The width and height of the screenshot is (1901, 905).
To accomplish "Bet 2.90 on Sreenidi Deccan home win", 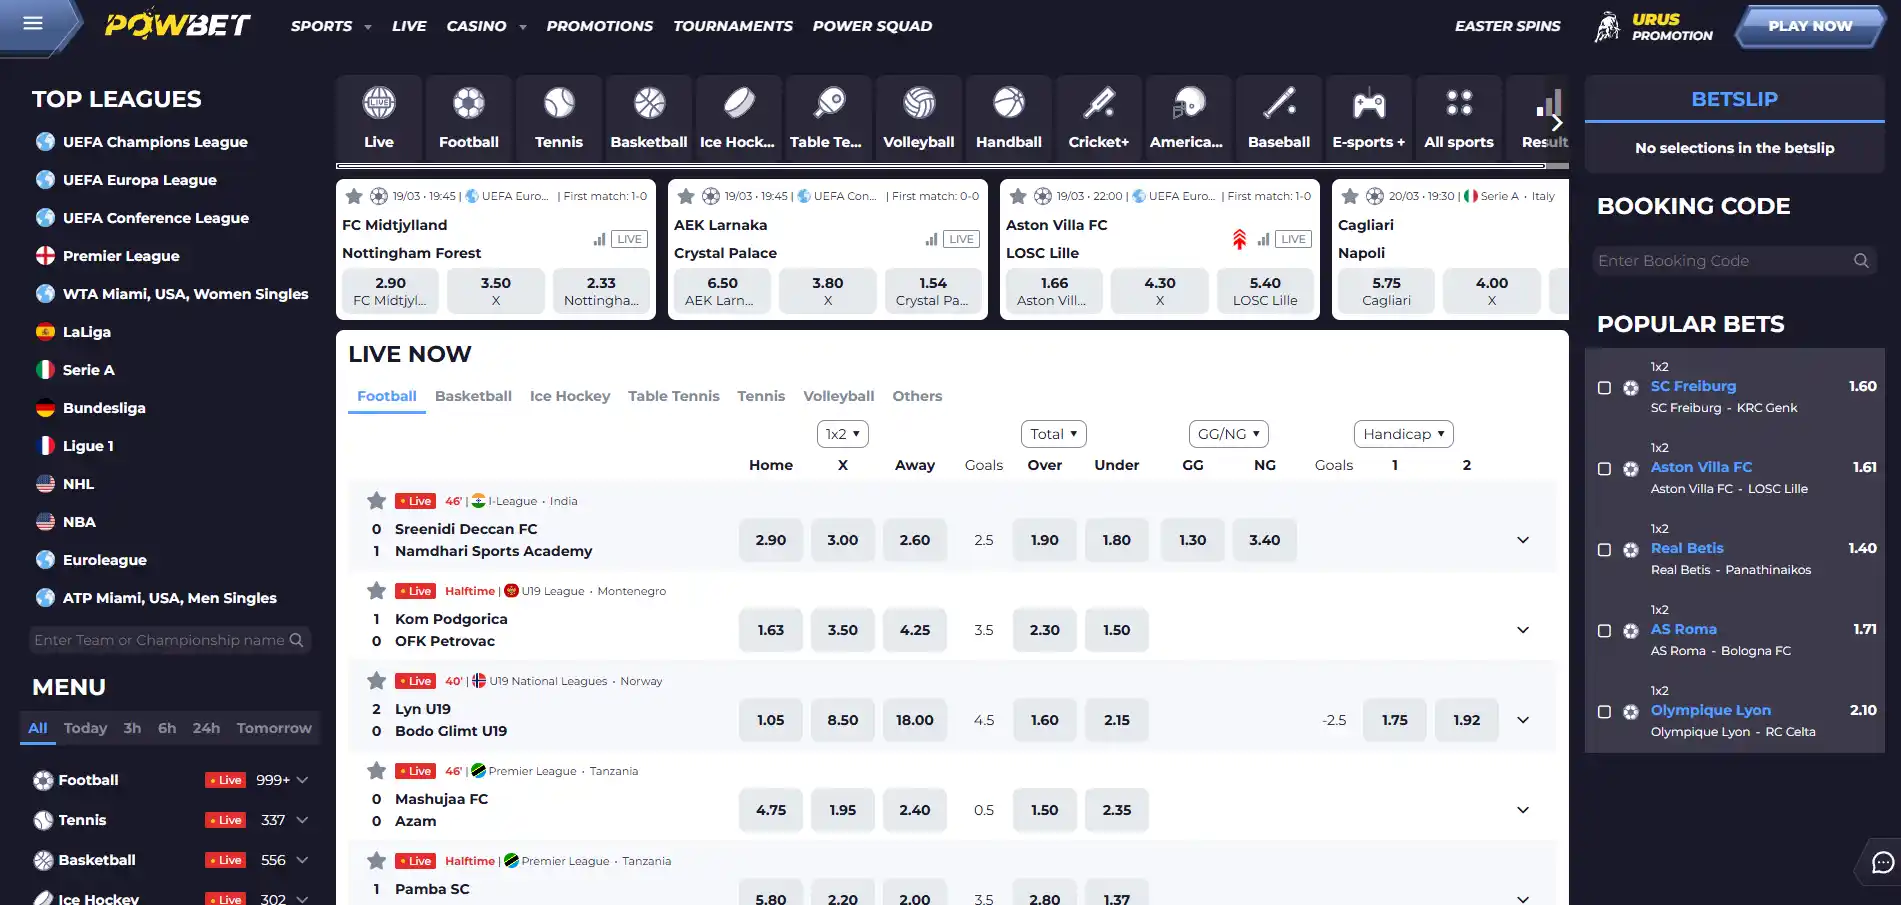I will point(771,540).
